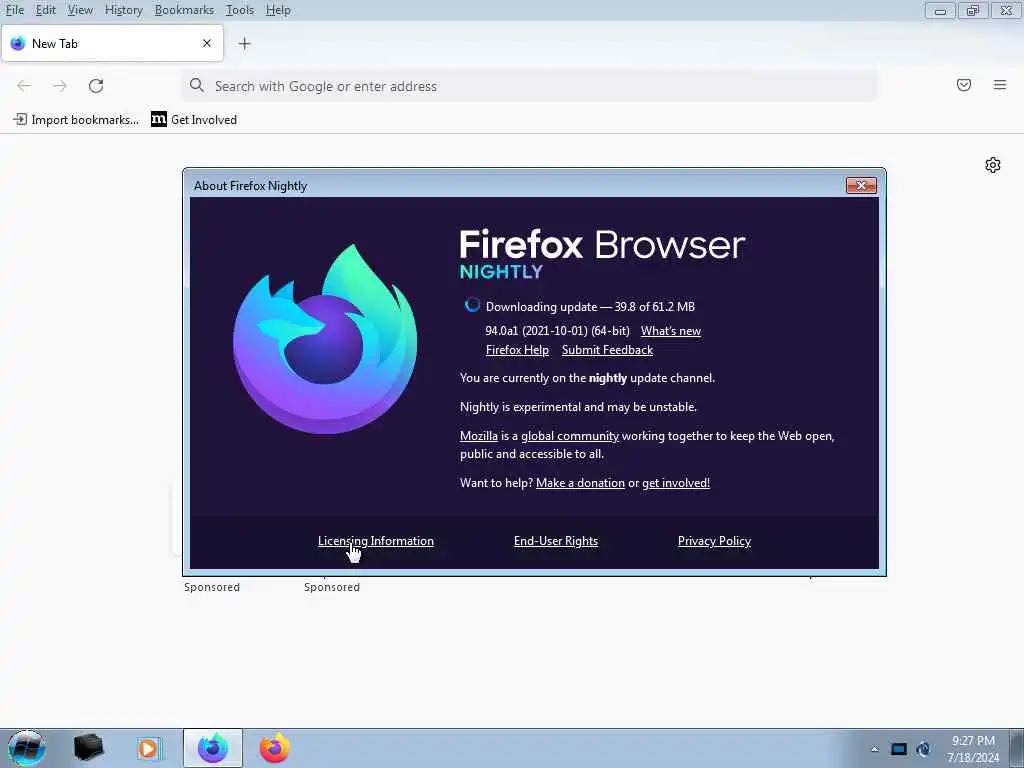Image resolution: width=1024 pixels, height=768 pixels.
Task: Open the Tools menu
Action: click(x=240, y=10)
